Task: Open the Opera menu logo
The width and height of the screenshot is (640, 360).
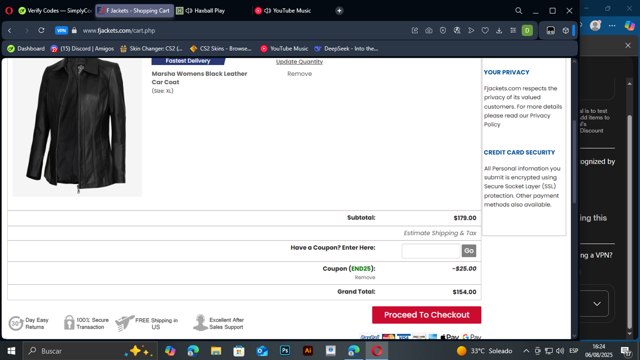Action: (x=9, y=11)
